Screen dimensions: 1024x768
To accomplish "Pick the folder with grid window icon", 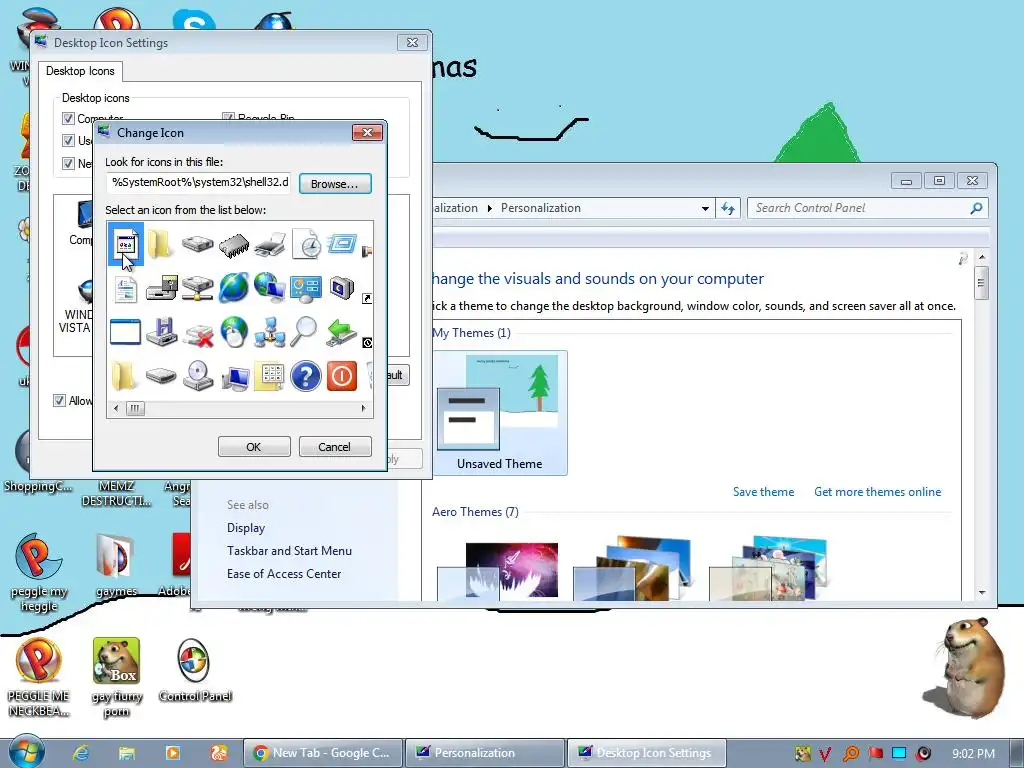I will point(270,376).
